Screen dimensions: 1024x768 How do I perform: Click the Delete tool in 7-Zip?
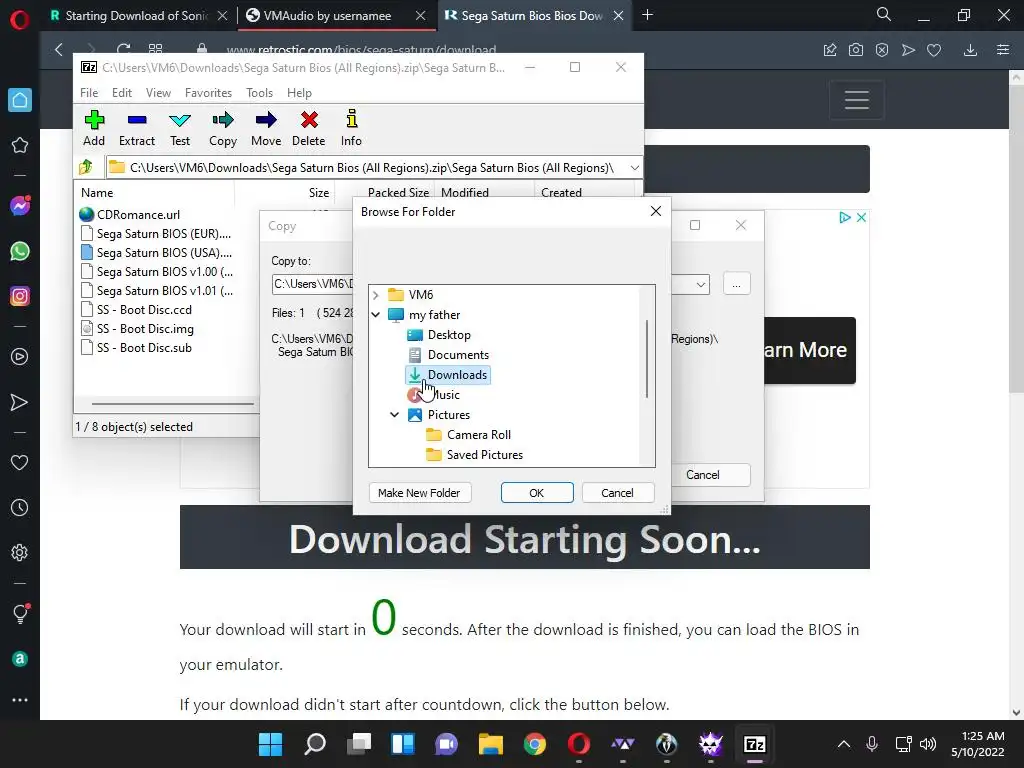[x=309, y=128]
